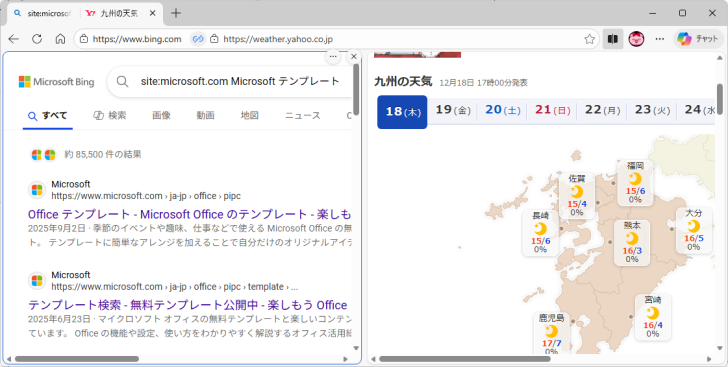The image size is (728, 367).
Task: Select the 地図 search tab
Action: point(249,115)
